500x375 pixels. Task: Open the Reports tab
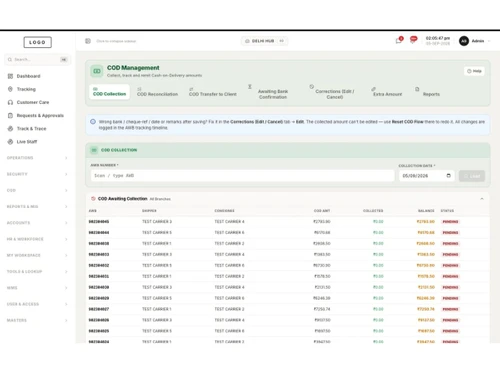[x=428, y=92]
